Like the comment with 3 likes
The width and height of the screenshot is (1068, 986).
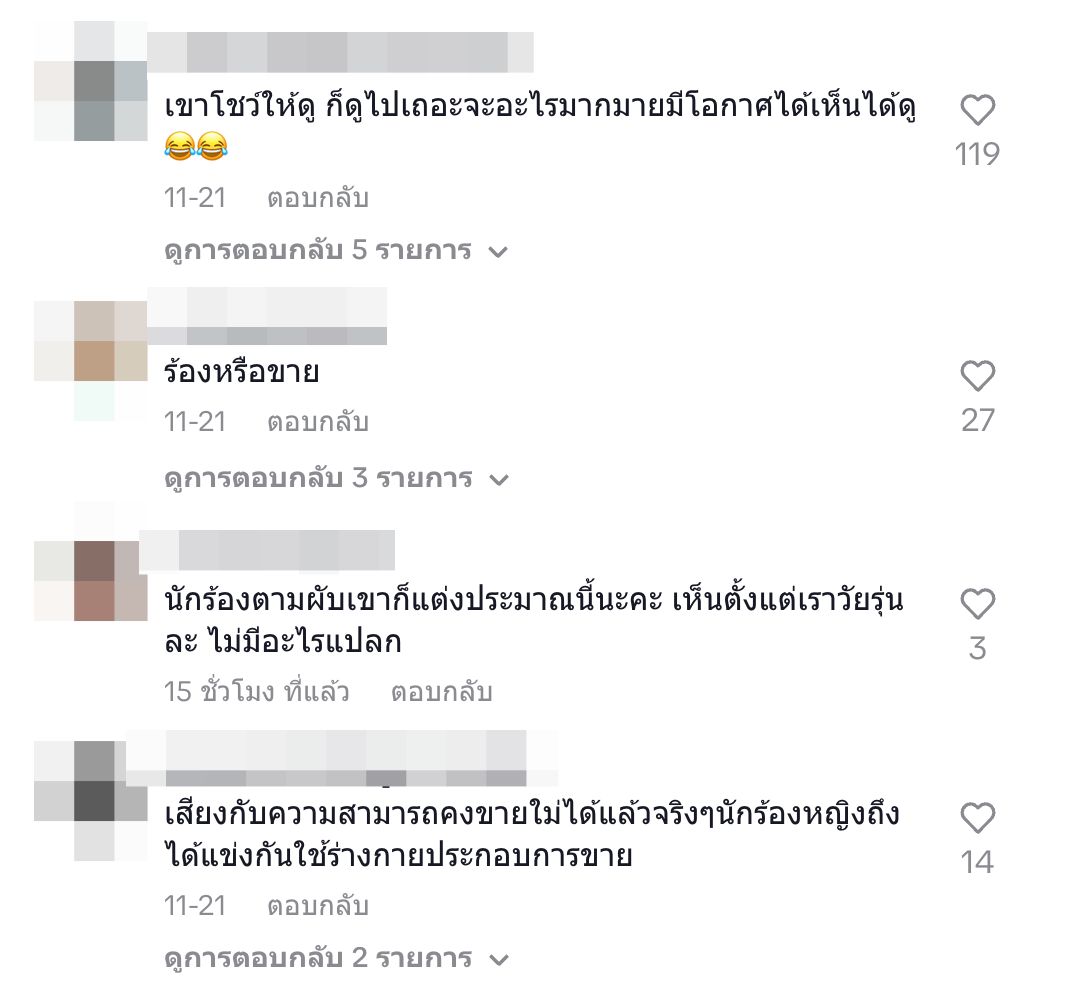click(977, 604)
